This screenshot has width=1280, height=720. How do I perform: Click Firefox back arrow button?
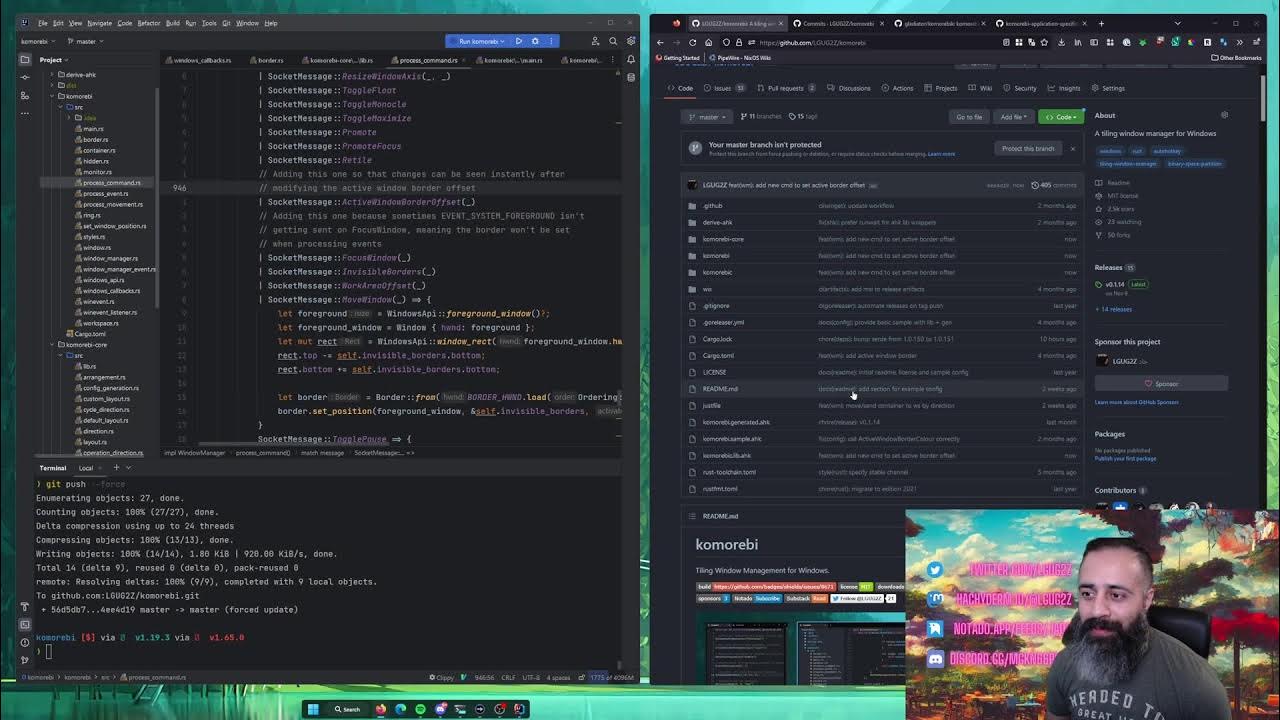click(x=660, y=42)
